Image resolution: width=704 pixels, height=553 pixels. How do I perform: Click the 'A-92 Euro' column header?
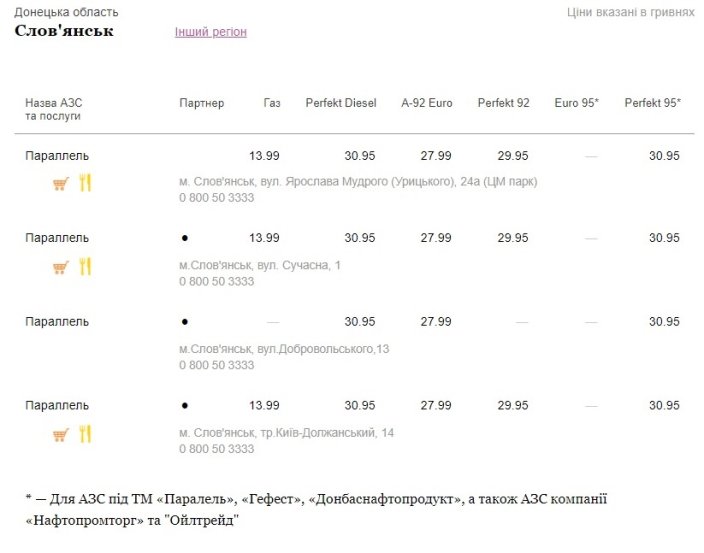pyautogui.click(x=427, y=103)
